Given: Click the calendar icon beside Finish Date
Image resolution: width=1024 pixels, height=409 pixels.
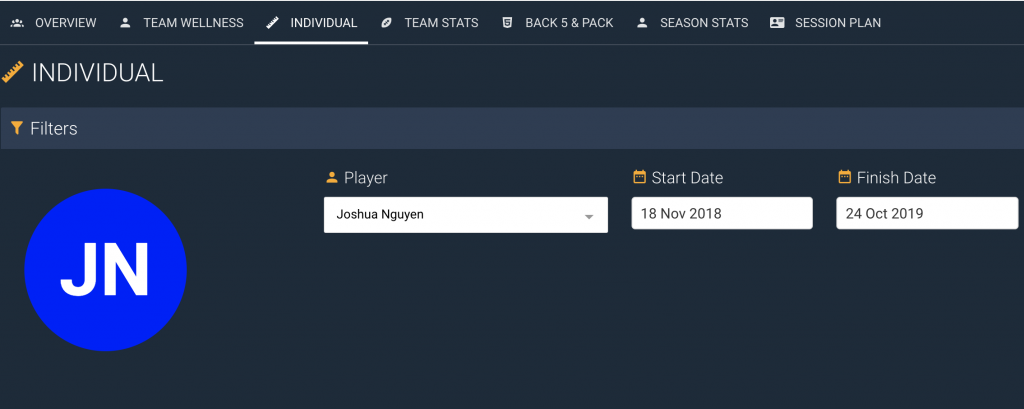Looking at the screenshot, I should [844, 176].
